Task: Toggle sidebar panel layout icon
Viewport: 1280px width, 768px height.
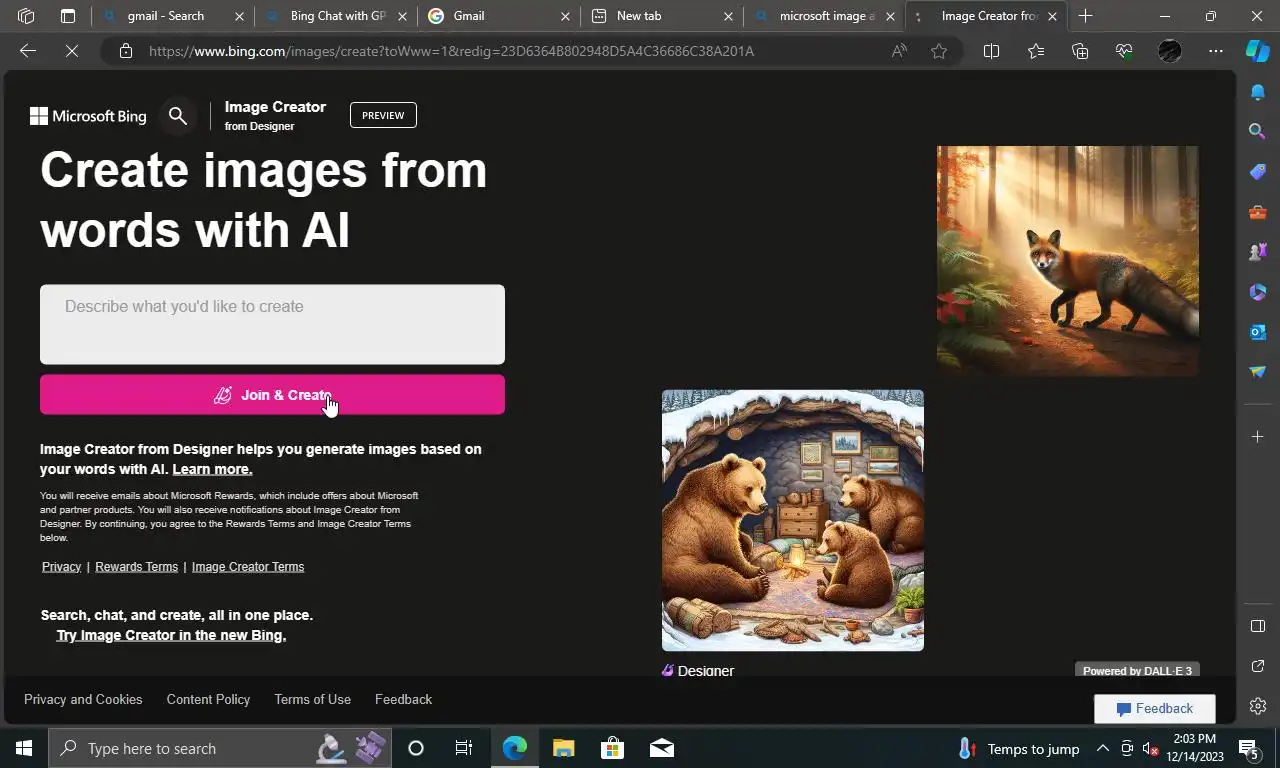Action: coord(1258,626)
